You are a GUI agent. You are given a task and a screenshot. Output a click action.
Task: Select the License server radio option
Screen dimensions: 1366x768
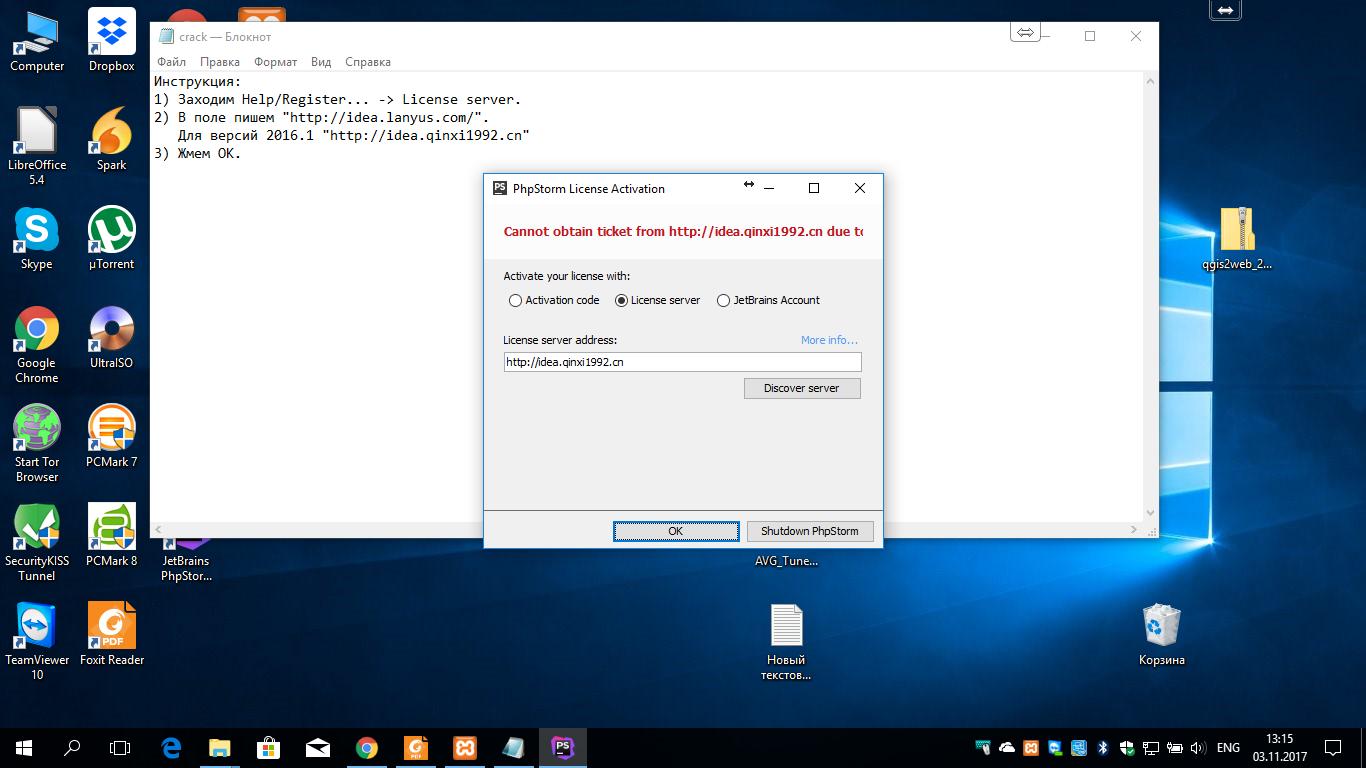[x=657, y=300]
